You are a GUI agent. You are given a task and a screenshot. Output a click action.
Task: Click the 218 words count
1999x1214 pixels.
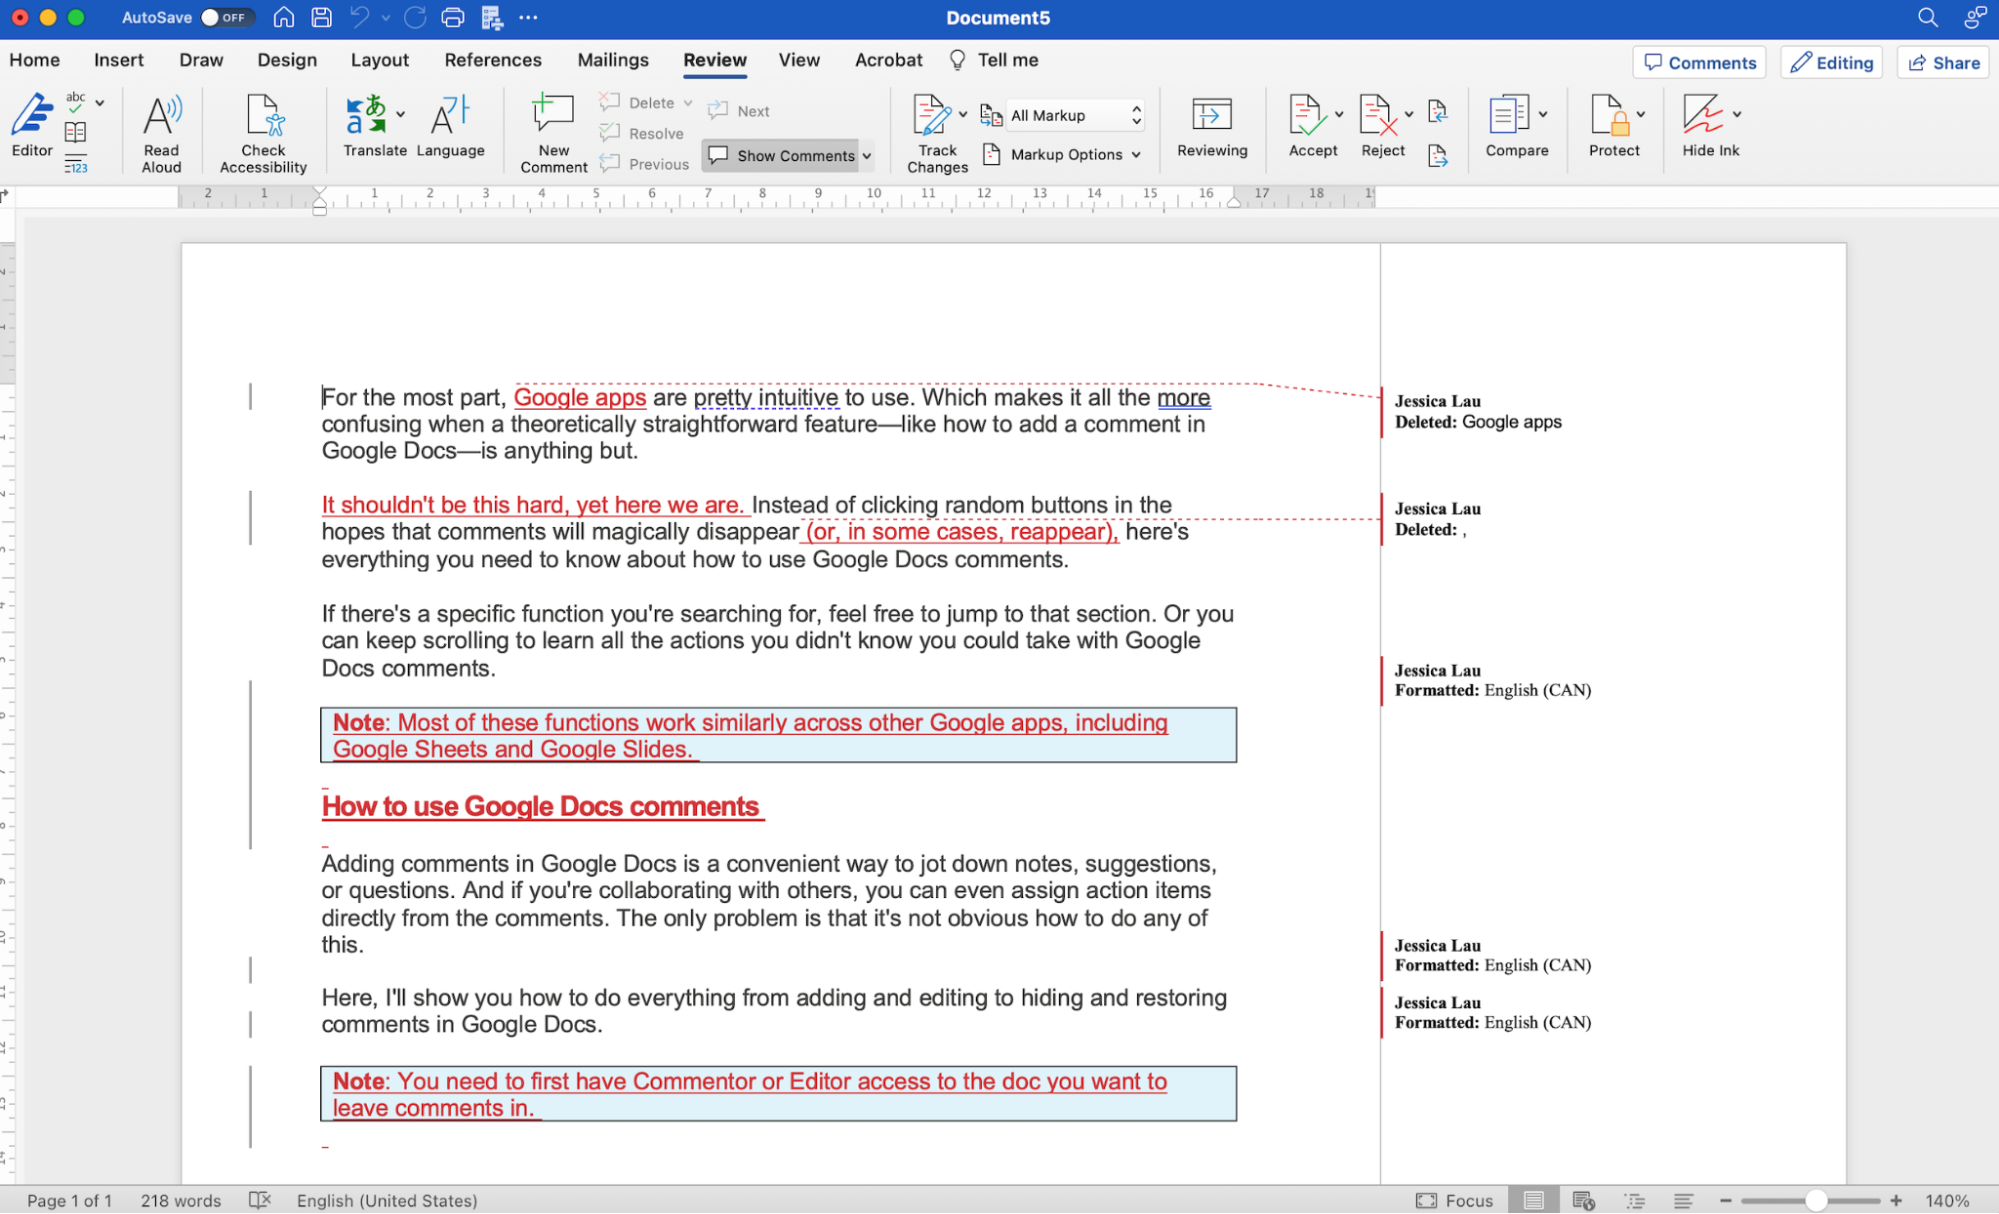181,1200
